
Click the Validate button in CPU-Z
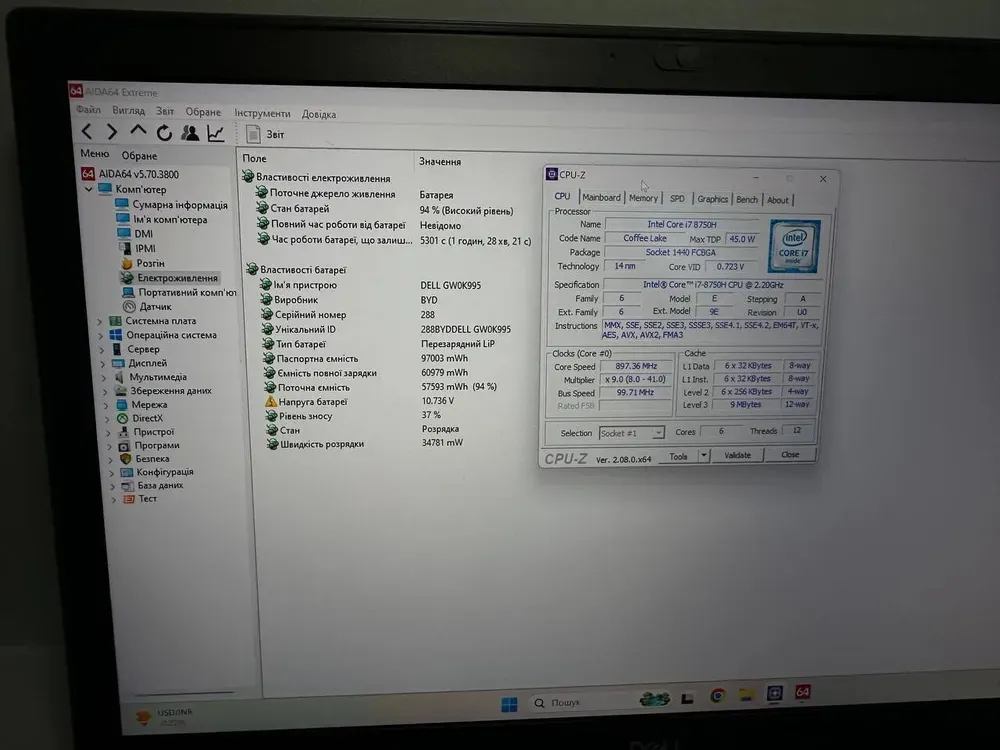(x=737, y=455)
